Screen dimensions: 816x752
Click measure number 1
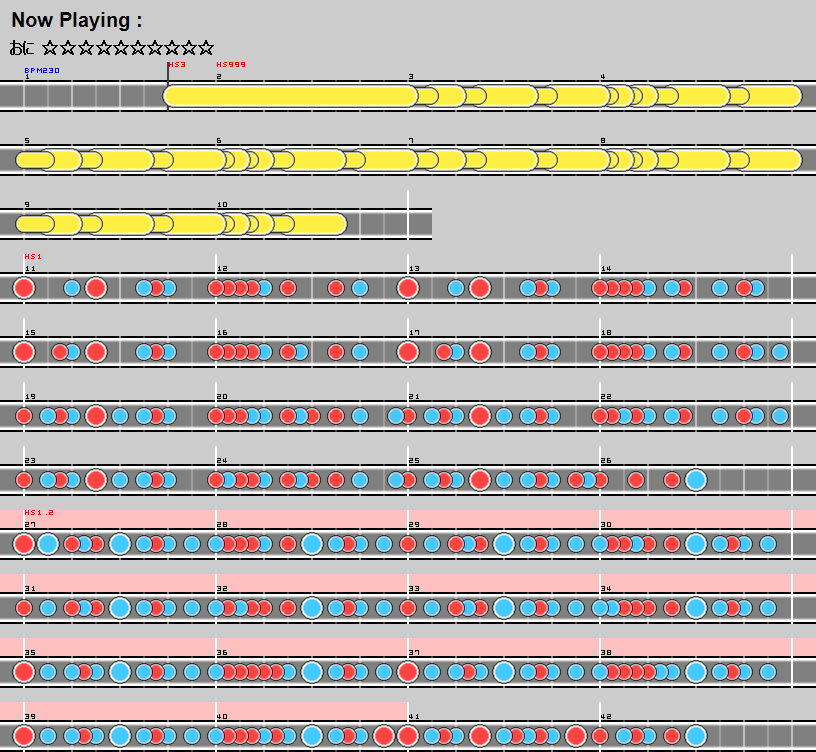(27, 77)
